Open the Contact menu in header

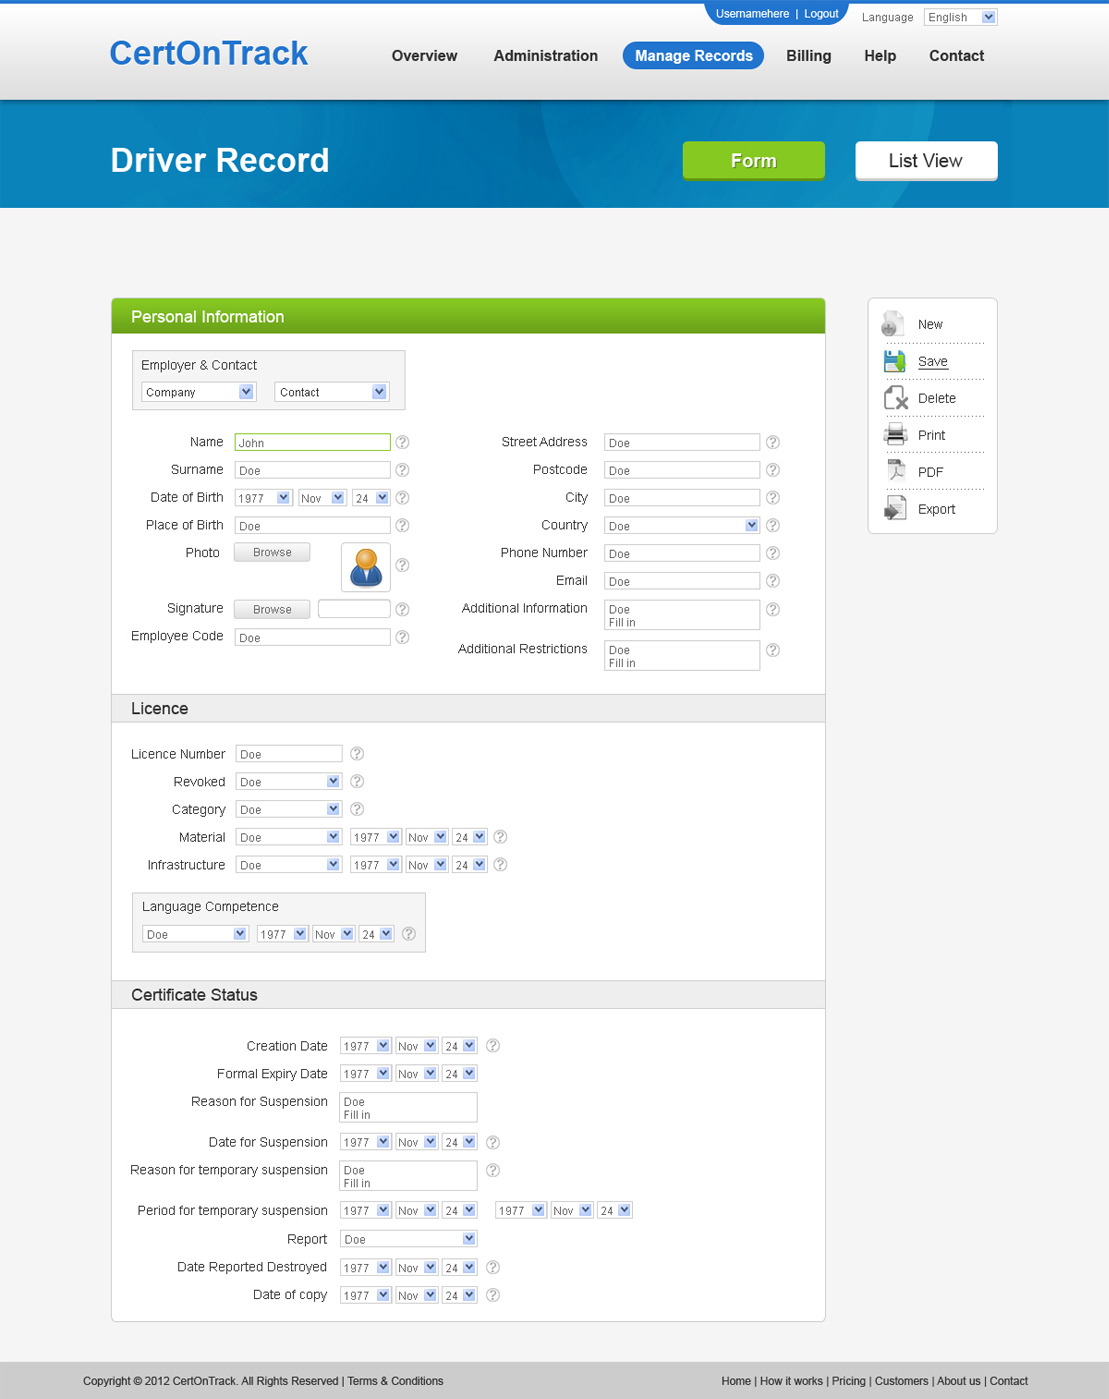pyautogui.click(x=956, y=56)
